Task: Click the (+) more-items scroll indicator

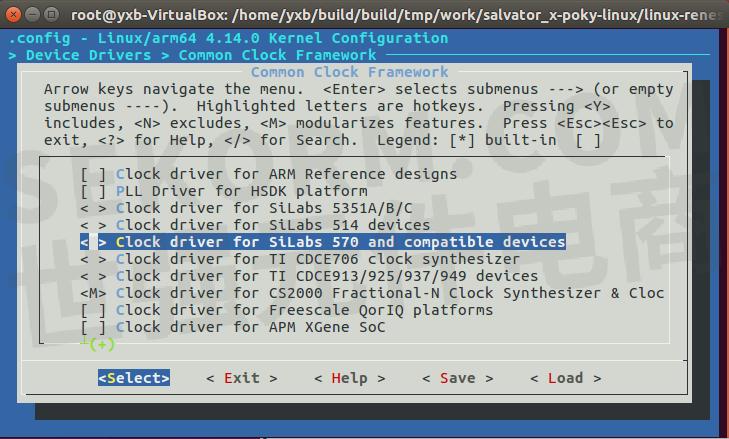Action: click(x=101, y=344)
